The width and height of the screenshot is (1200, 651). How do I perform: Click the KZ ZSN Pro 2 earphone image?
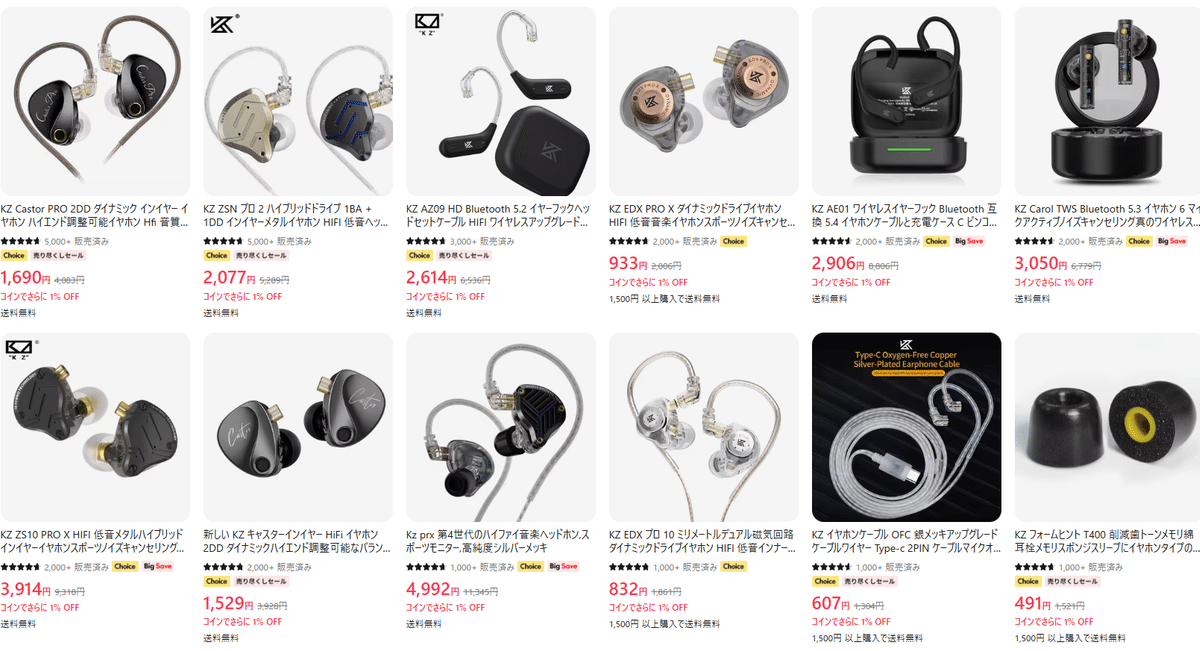point(298,101)
